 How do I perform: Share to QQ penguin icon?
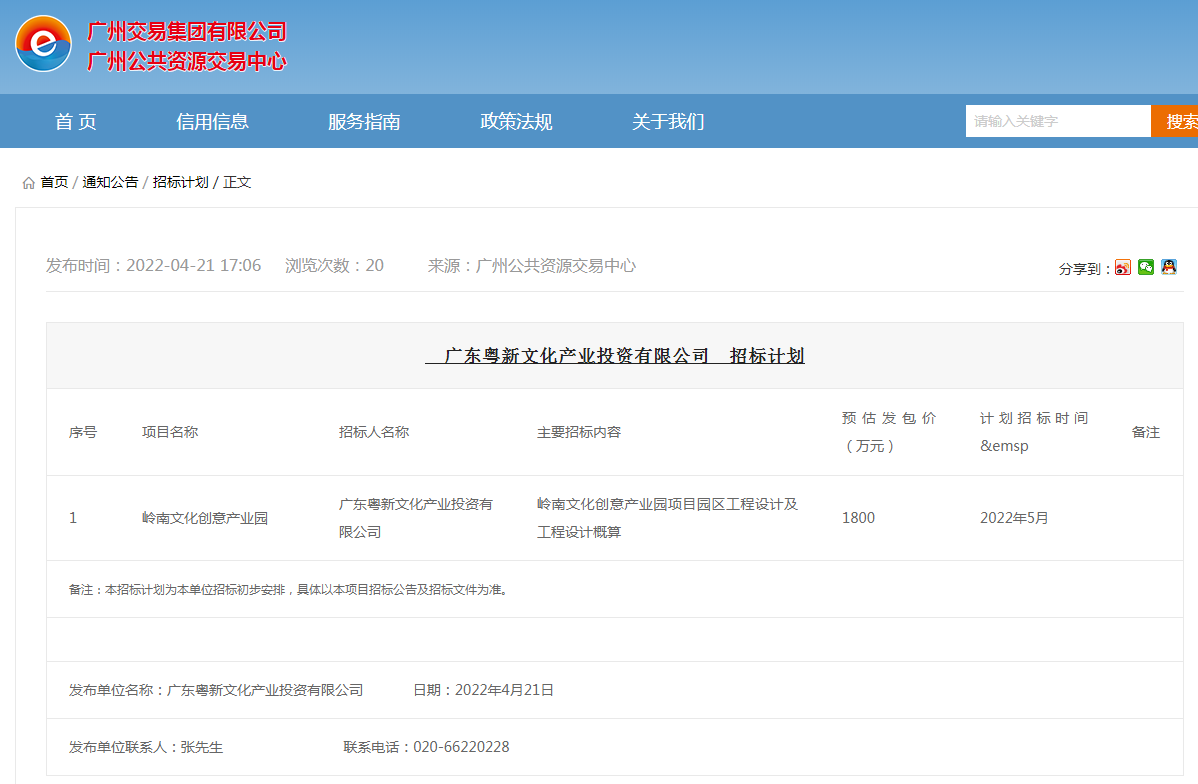pyautogui.click(x=1168, y=267)
